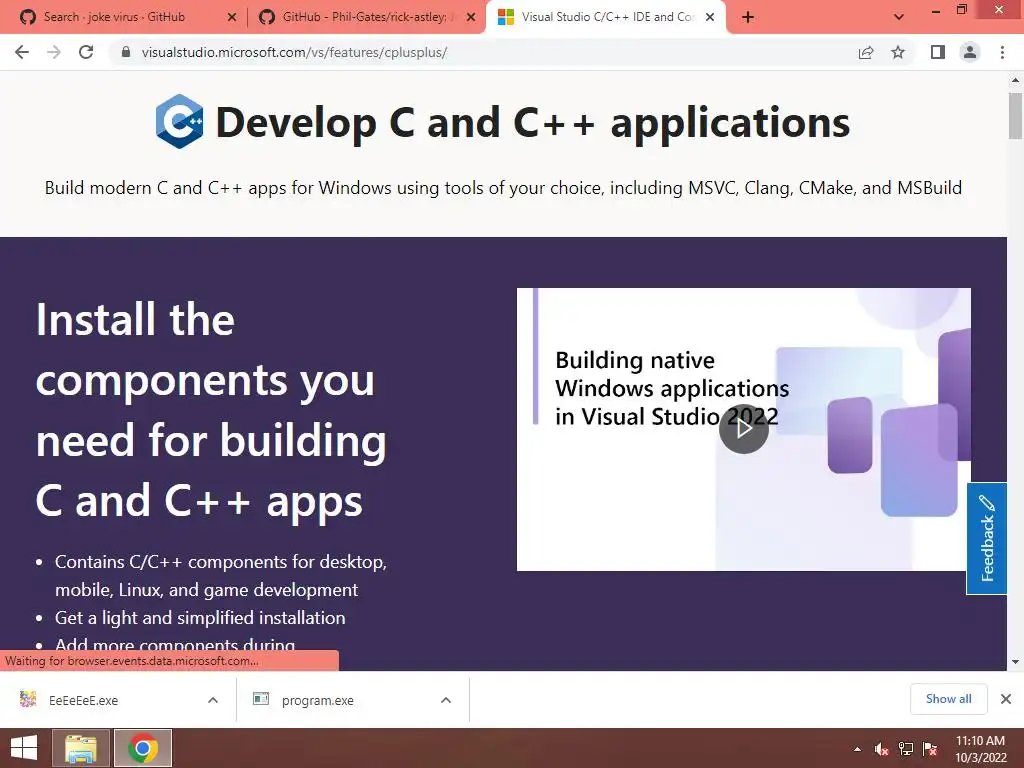Viewport: 1024px width, 768px height.
Task: Click Show all downloads
Action: click(x=948, y=699)
